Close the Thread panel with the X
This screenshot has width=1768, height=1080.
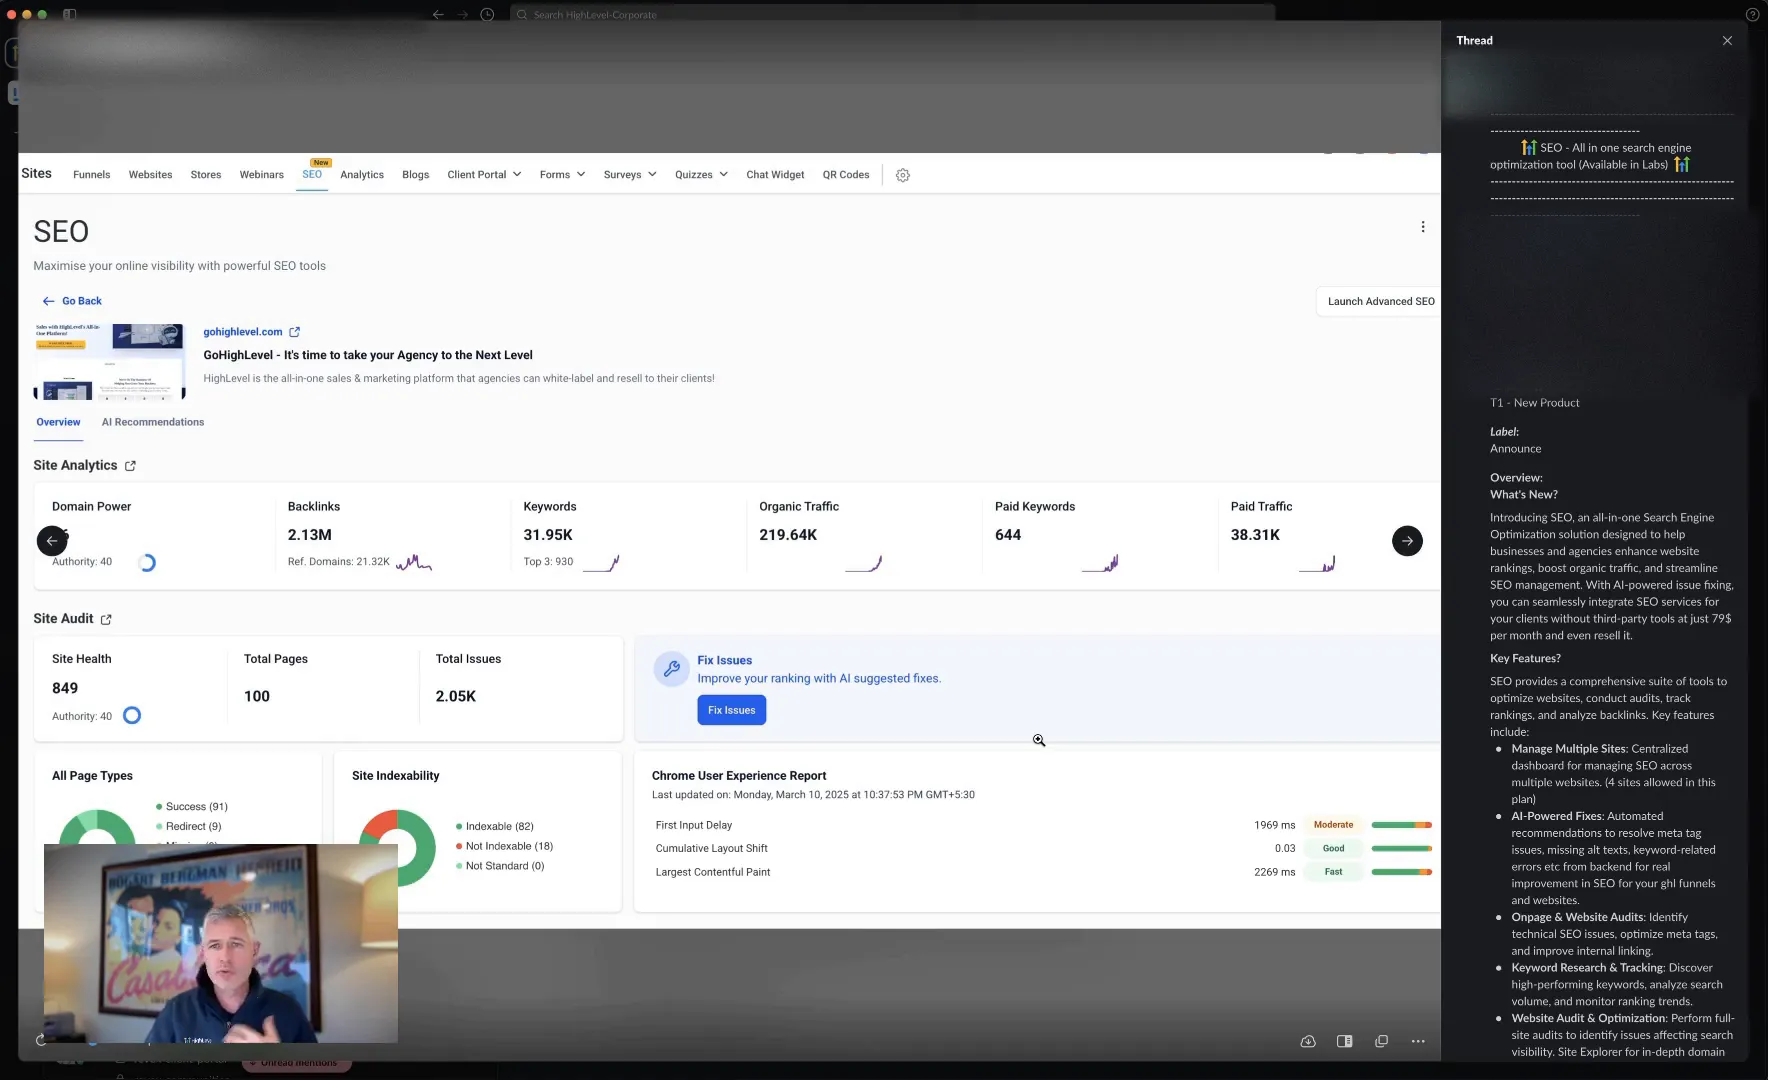1727,40
